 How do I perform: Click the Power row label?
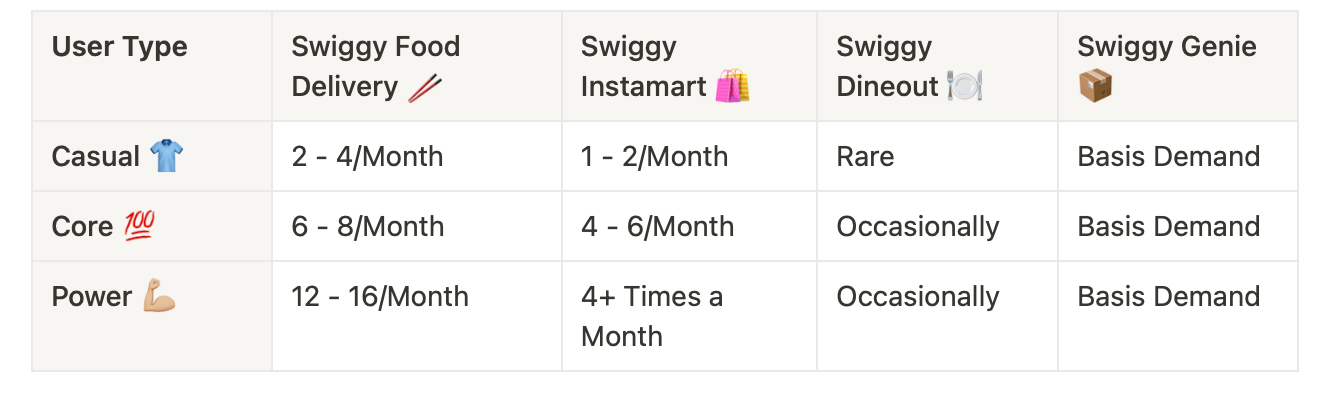92,297
